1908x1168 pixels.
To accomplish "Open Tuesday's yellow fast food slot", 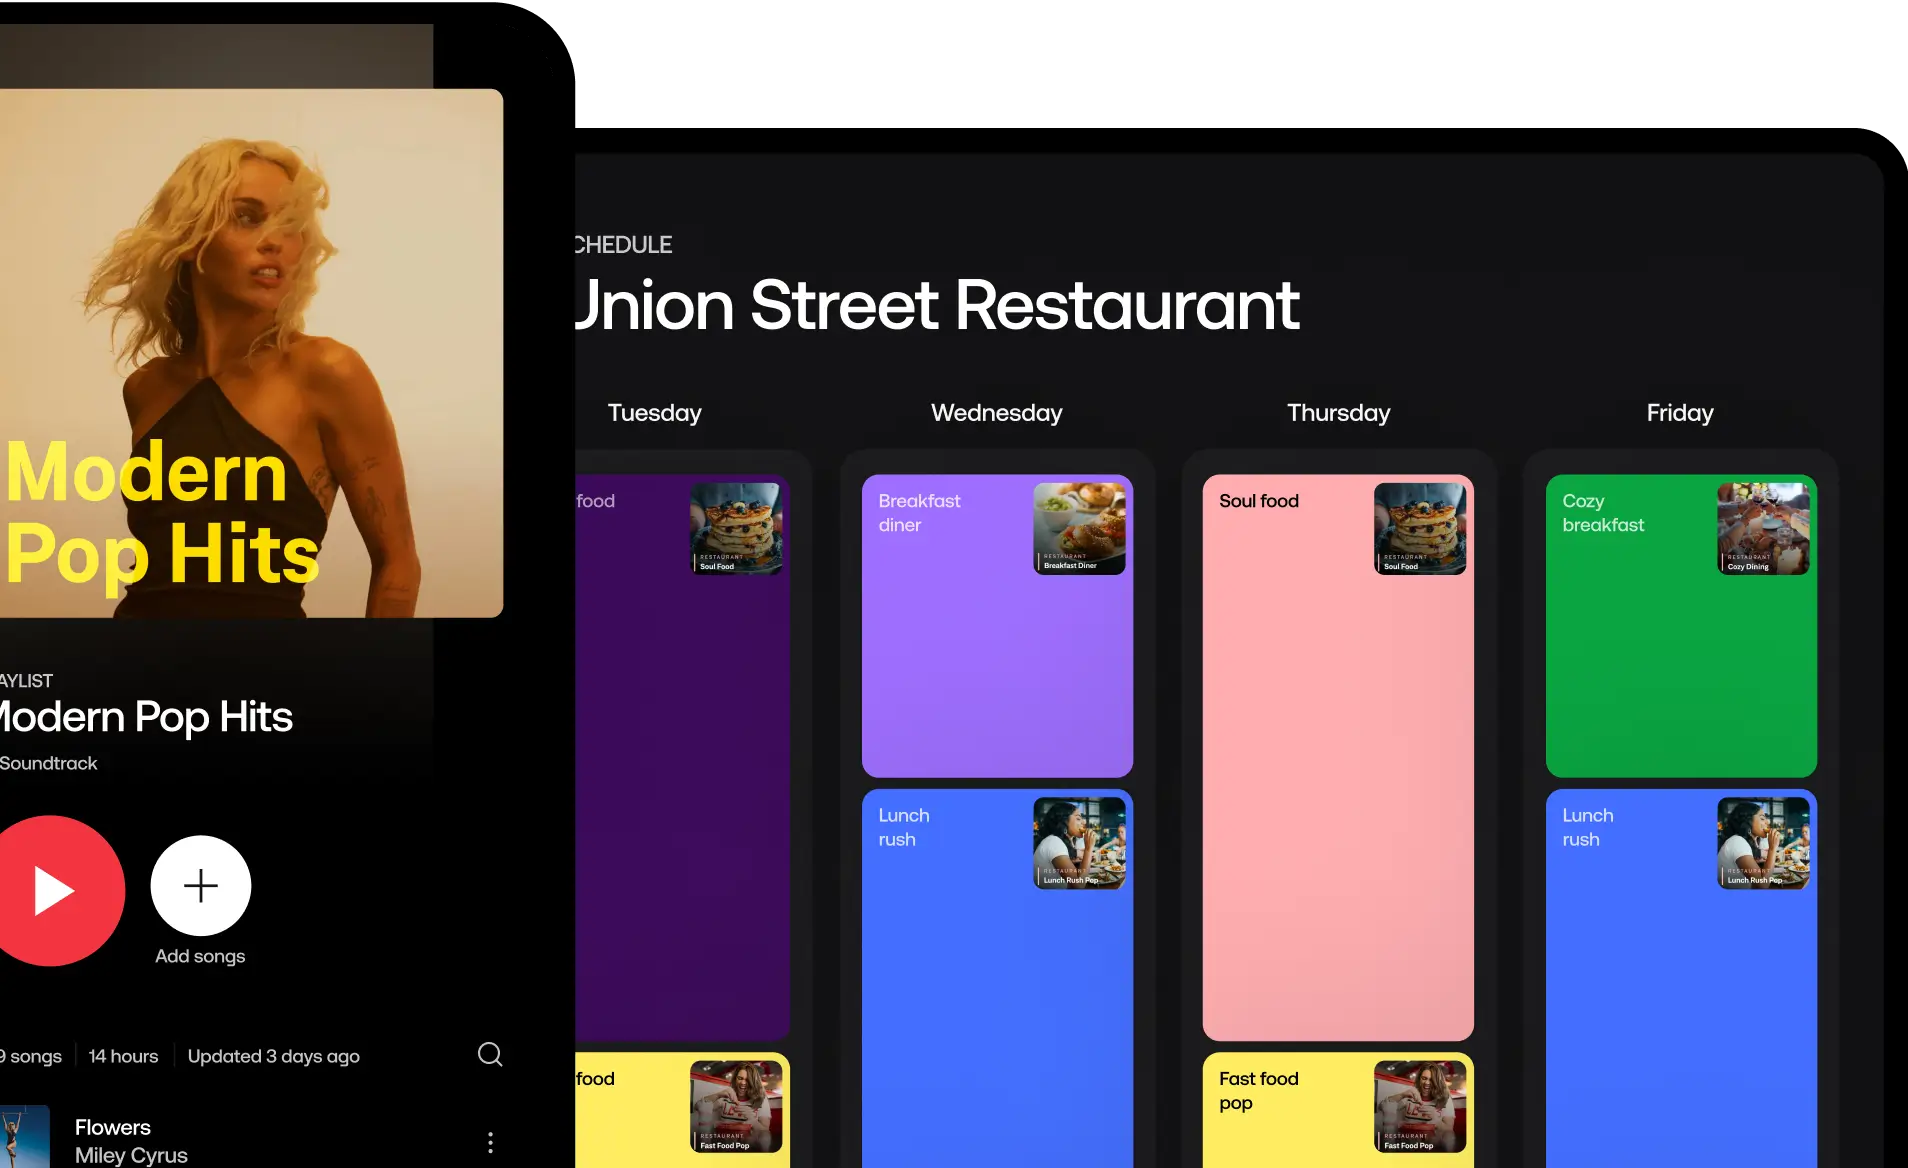I will [682, 1110].
